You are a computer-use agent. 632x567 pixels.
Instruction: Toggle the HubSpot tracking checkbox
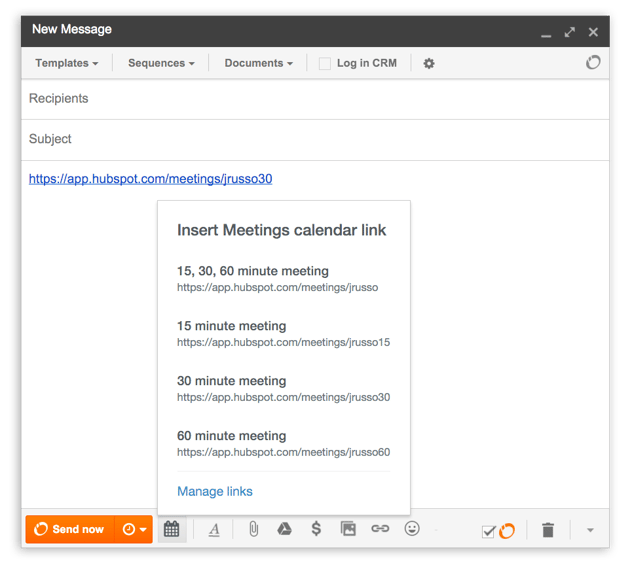click(x=489, y=531)
